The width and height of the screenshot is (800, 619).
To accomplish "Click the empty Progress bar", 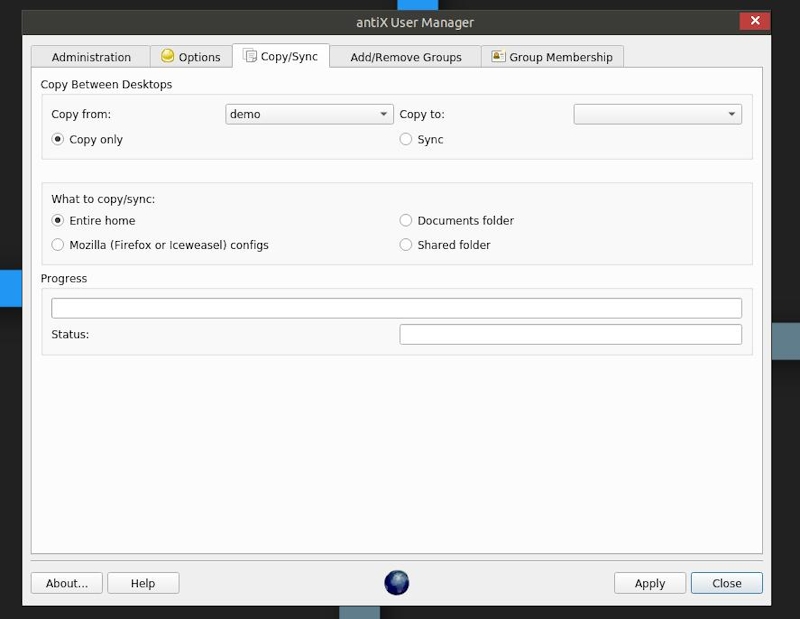I will coord(396,308).
